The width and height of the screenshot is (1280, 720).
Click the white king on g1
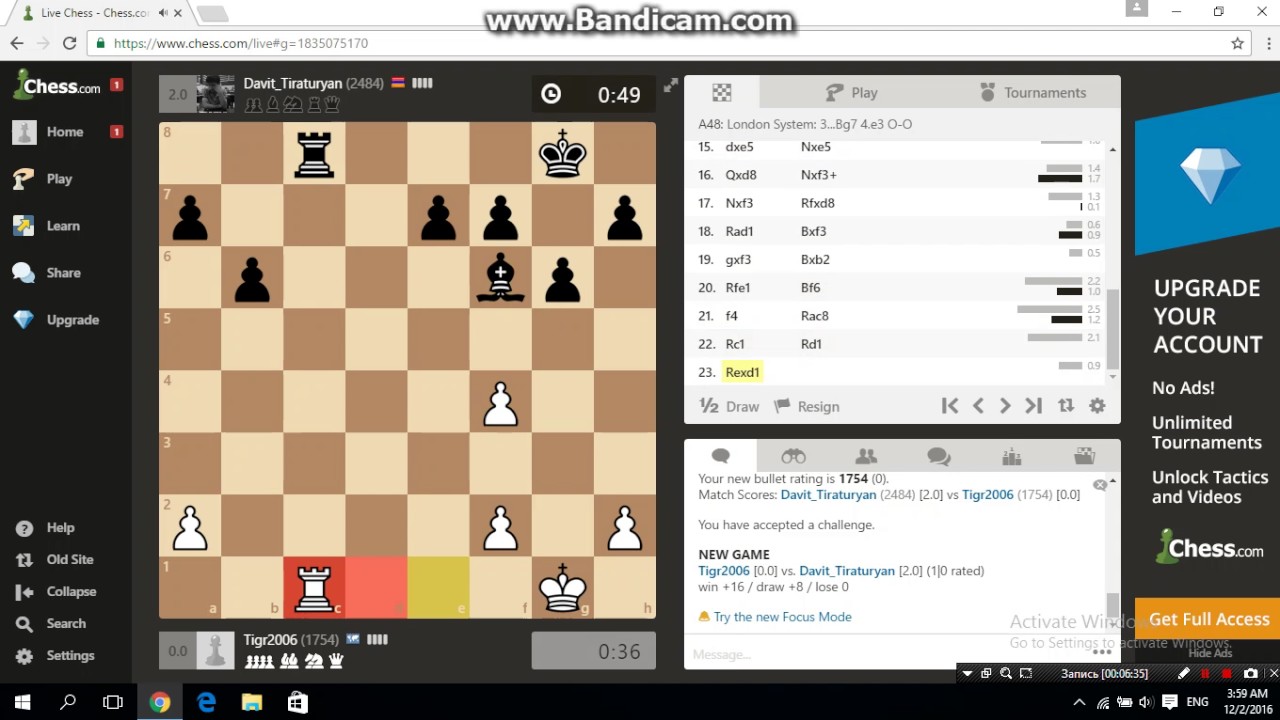pyautogui.click(x=562, y=588)
